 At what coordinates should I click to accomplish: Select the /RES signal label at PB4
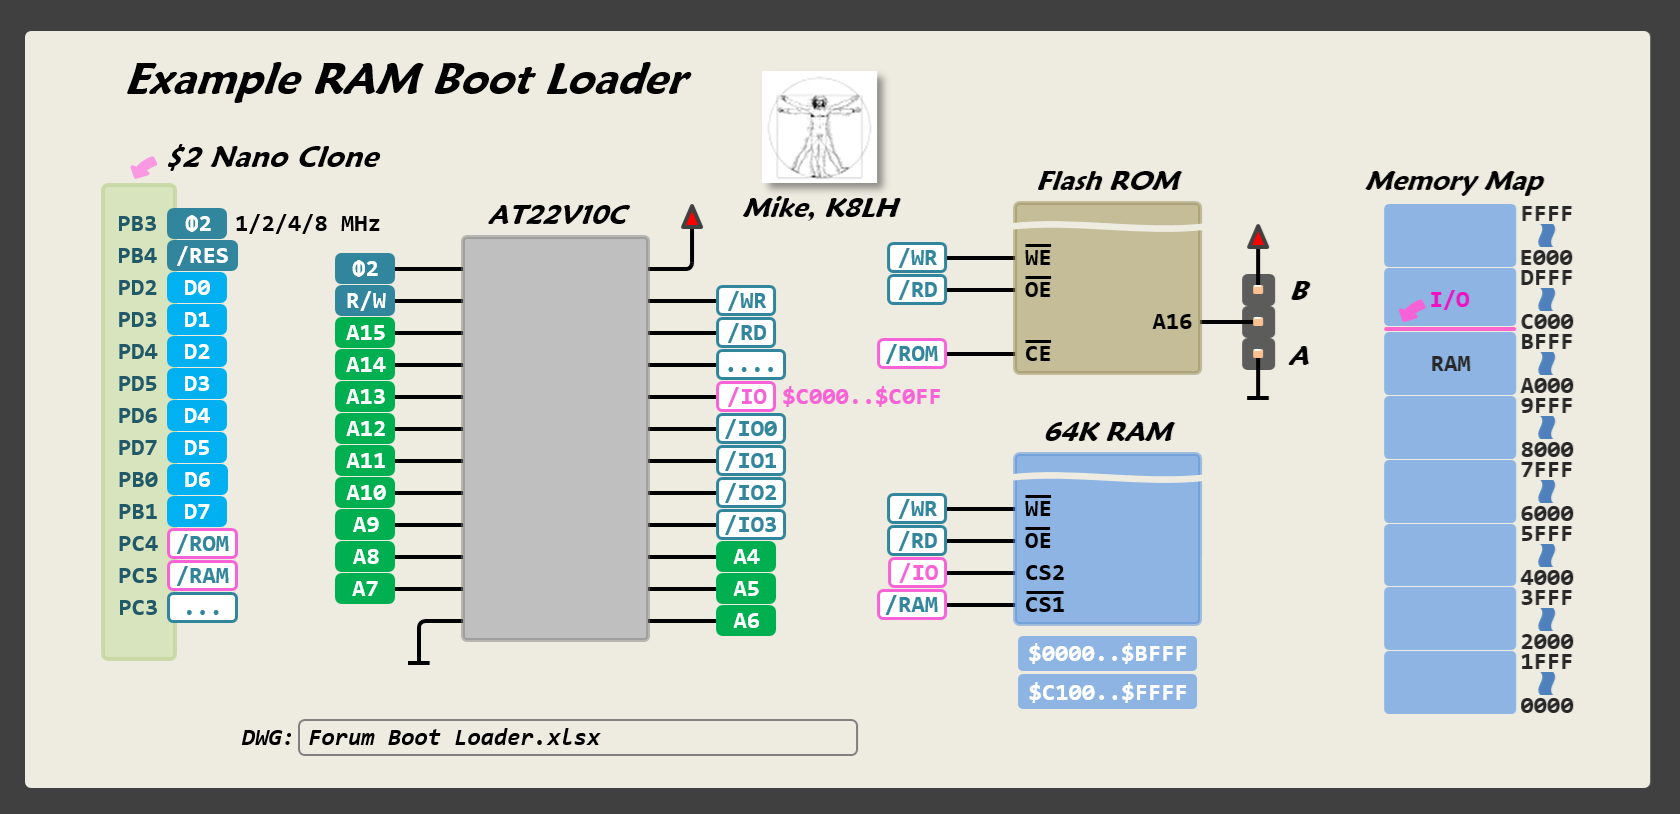pyautogui.click(x=202, y=256)
